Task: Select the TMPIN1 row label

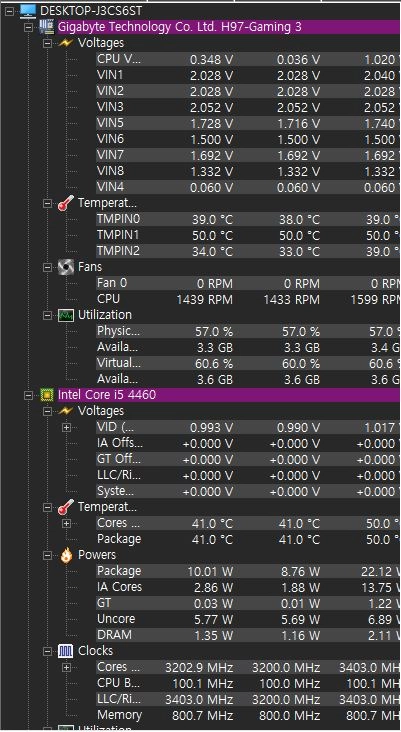Action: click(118, 235)
